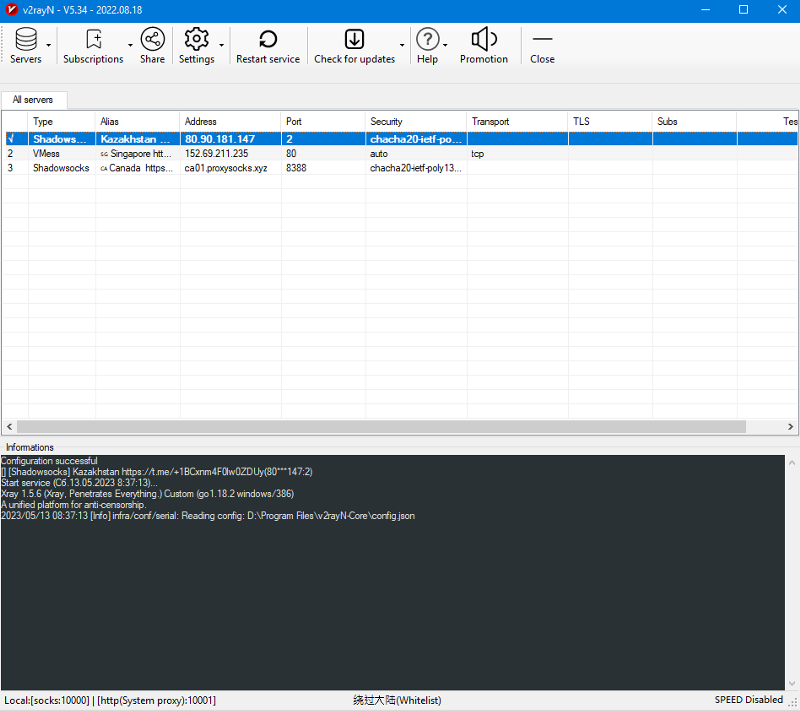Viewport: 800px width, 711px height.
Task: Select the Kazakhstan server row alias
Action: click(x=137, y=139)
